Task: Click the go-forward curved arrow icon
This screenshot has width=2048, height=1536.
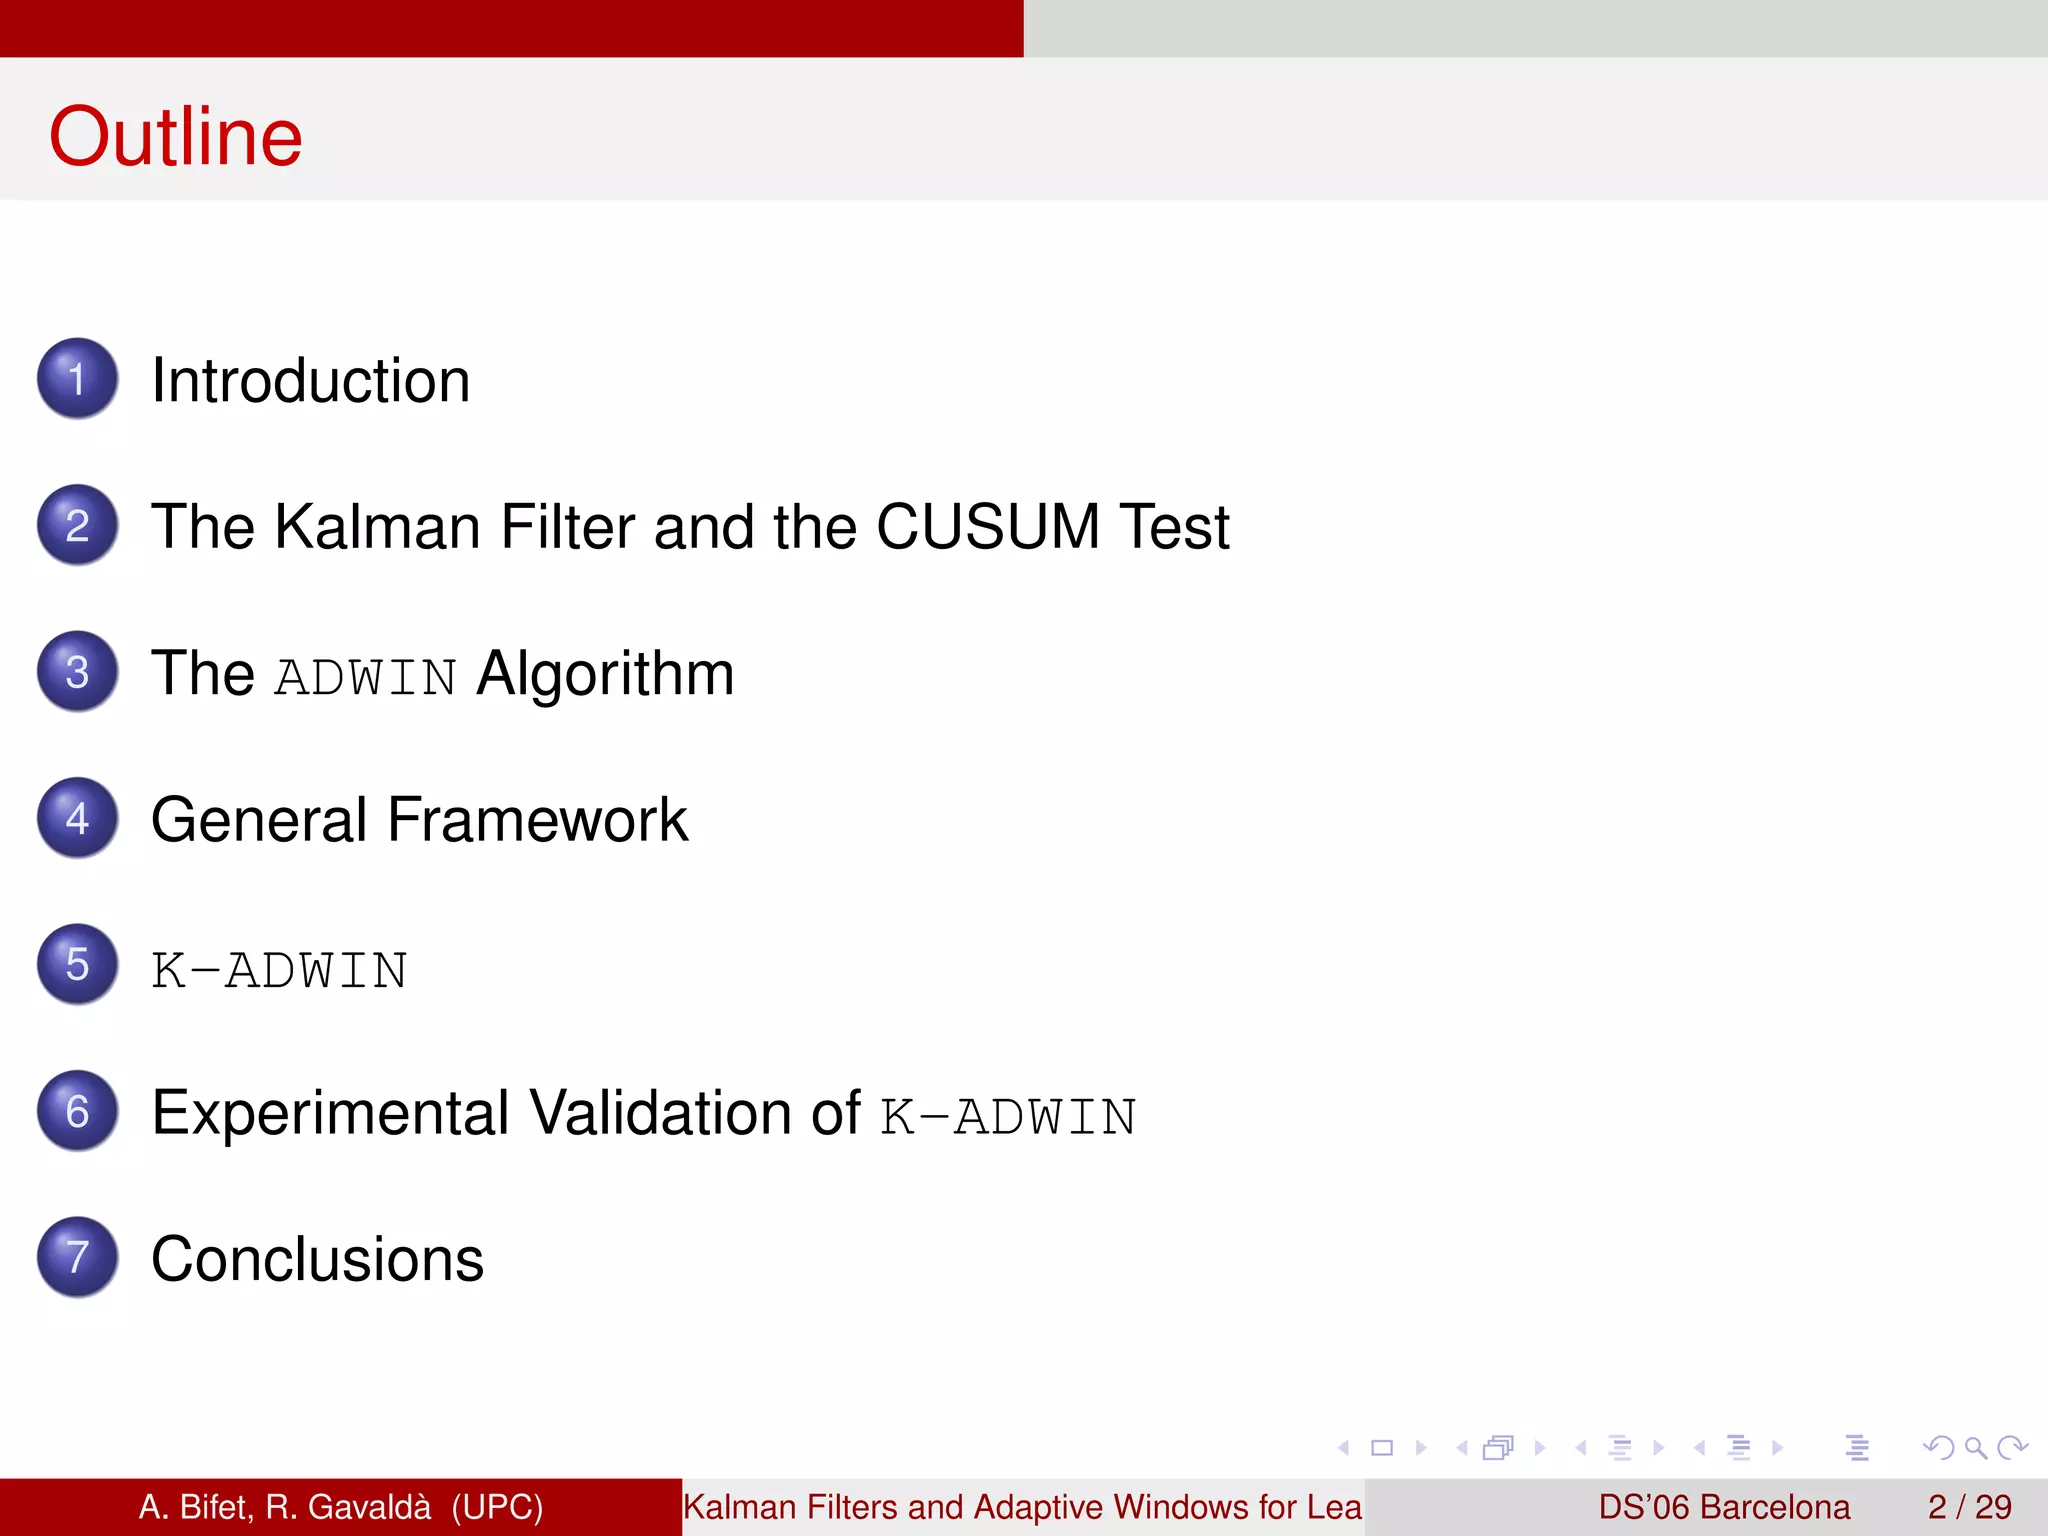Action: click(x=2012, y=1447)
